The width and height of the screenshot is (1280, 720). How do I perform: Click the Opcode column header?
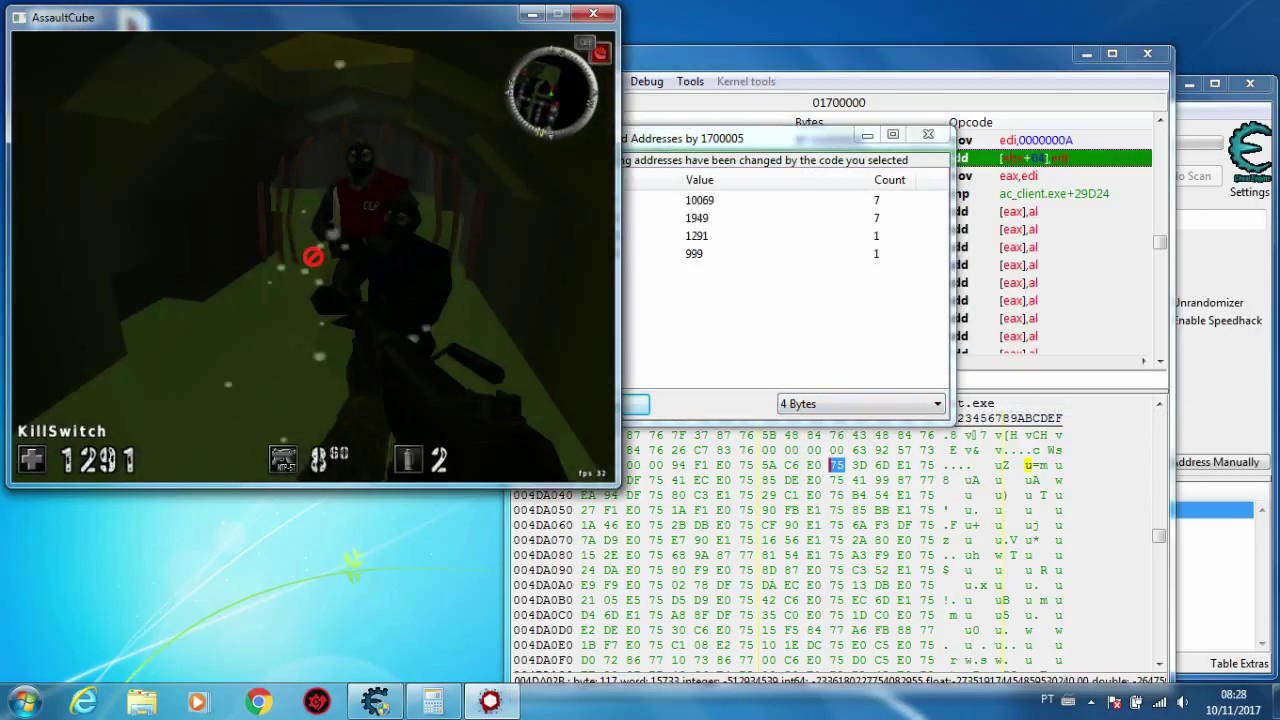(970, 122)
